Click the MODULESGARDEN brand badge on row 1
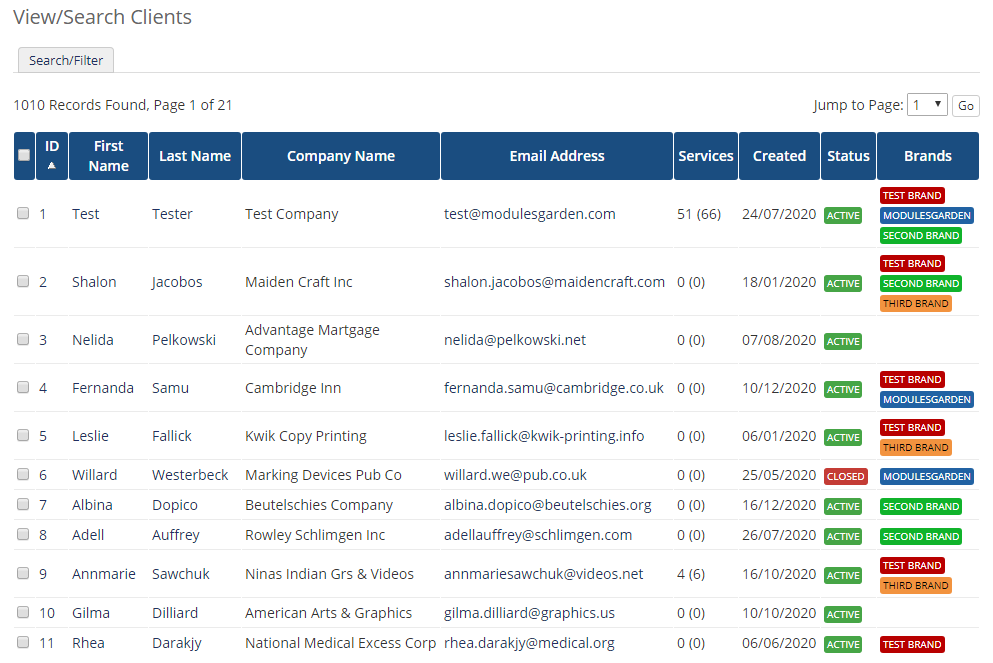This screenshot has width=993, height=663. pos(926,215)
